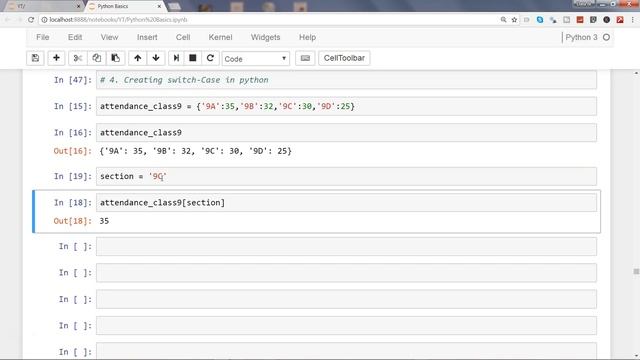Viewport: 640px width, 360px height.
Task: Open the Kernel menu
Action: tap(220, 37)
